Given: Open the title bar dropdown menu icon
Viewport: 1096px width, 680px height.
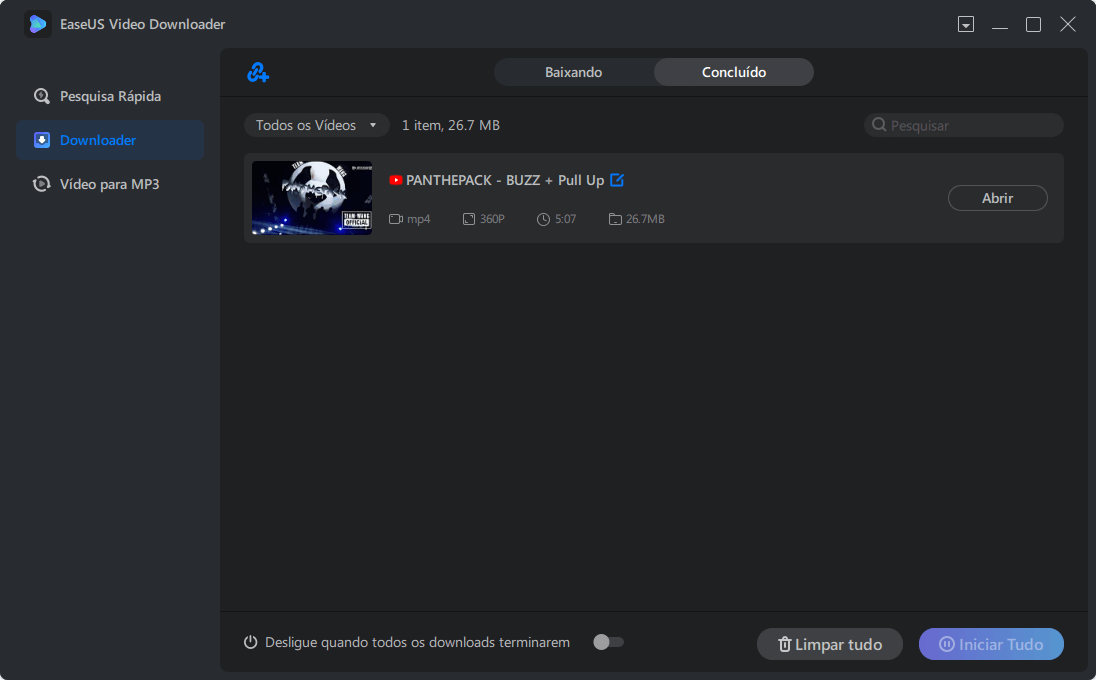Looking at the screenshot, I should pyautogui.click(x=966, y=24).
